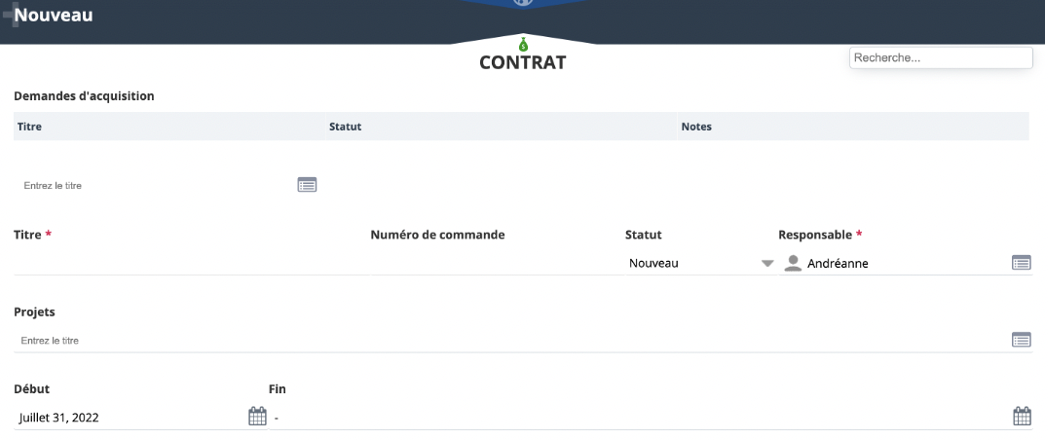Click the person avatar beside Andréanne
The width and height of the screenshot is (1048, 440).
click(x=793, y=263)
